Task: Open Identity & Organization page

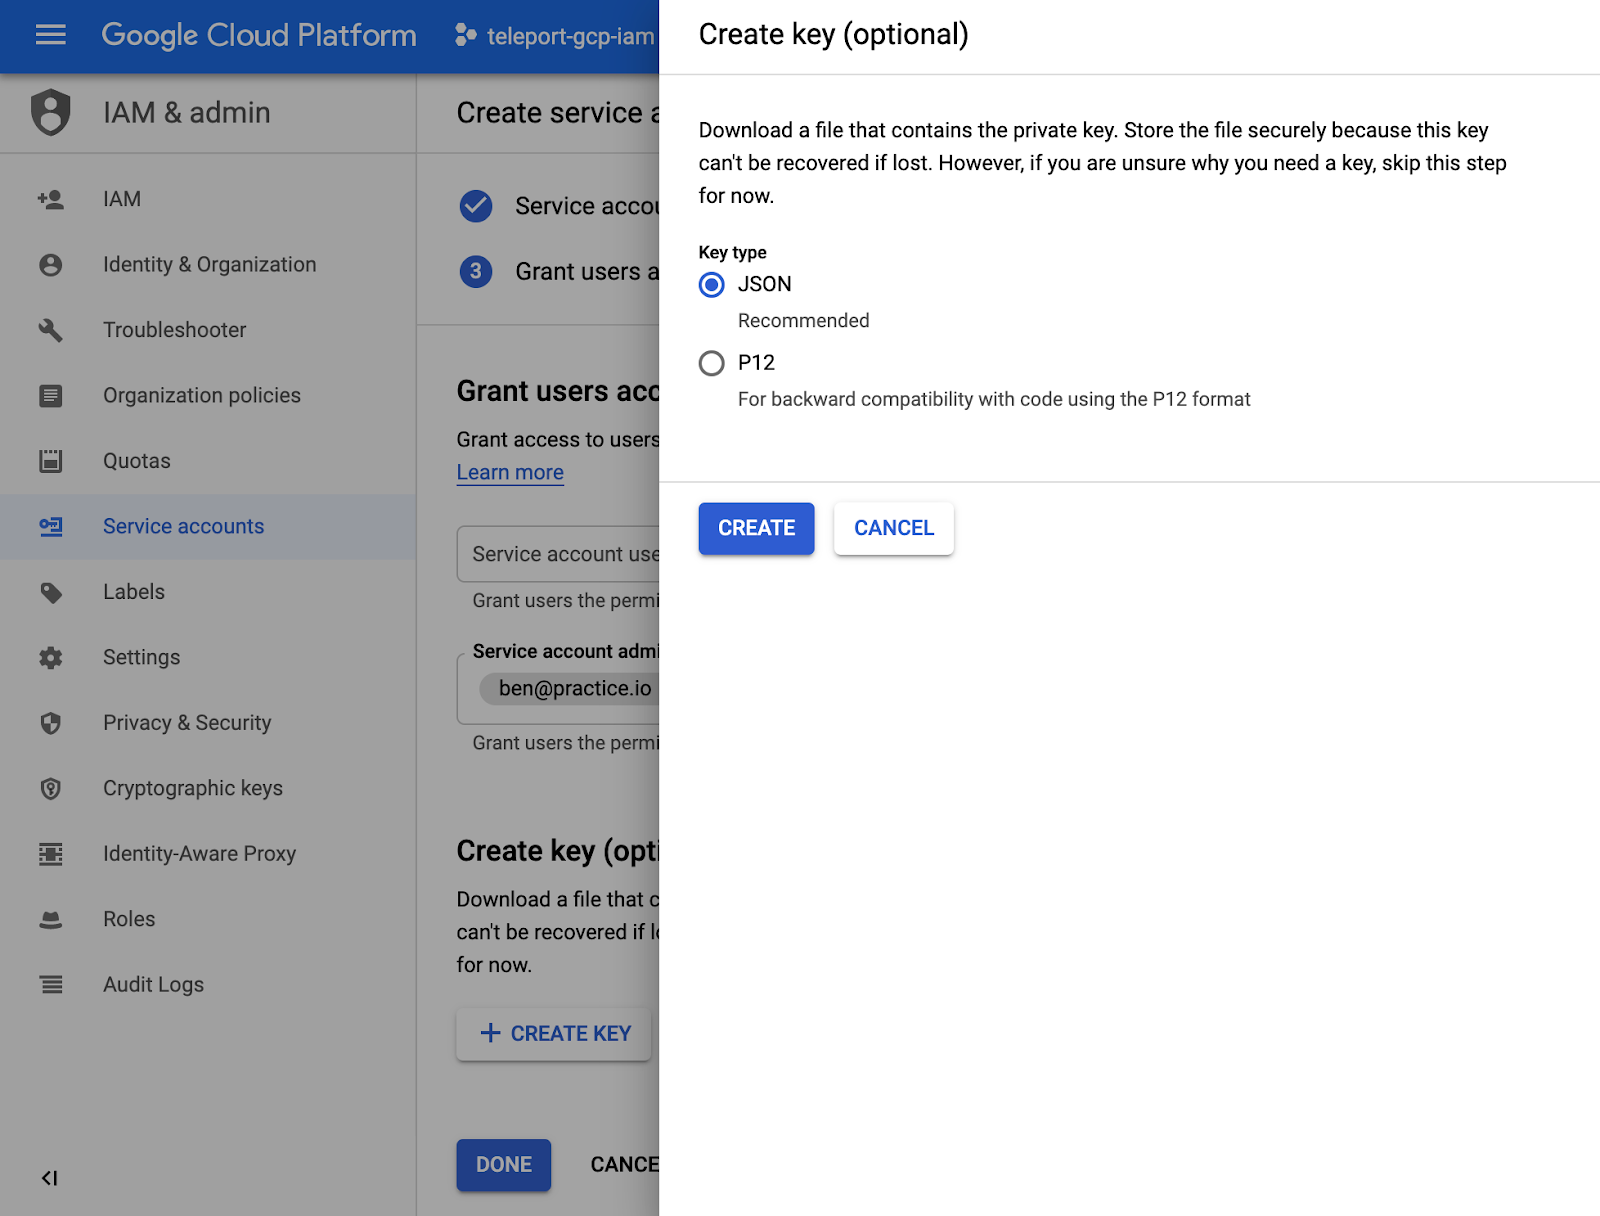Action: (209, 264)
